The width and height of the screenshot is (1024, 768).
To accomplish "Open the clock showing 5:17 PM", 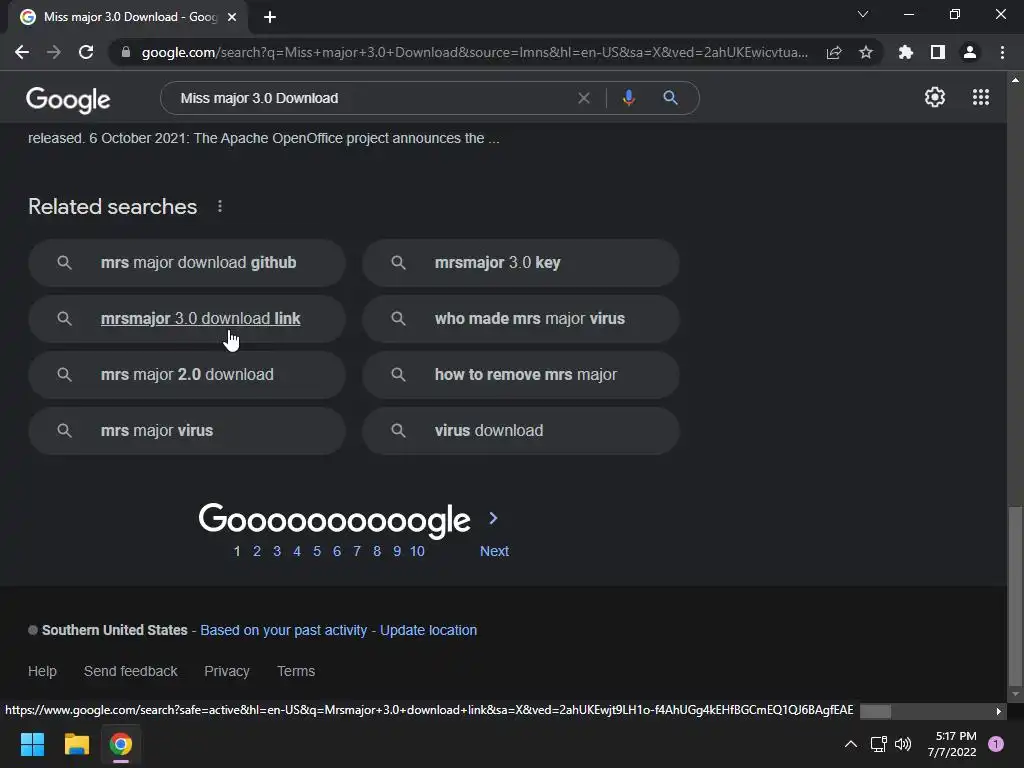I will [x=952, y=744].
